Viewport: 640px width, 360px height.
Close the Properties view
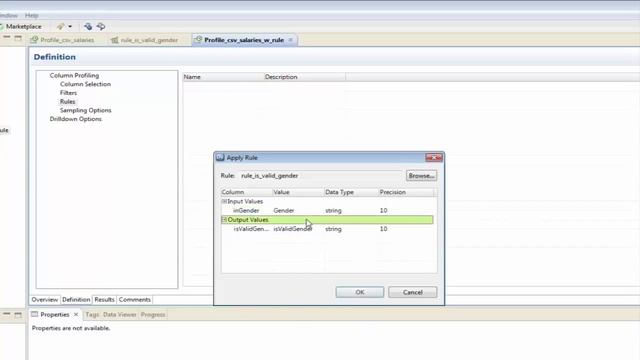click(76, 315)
